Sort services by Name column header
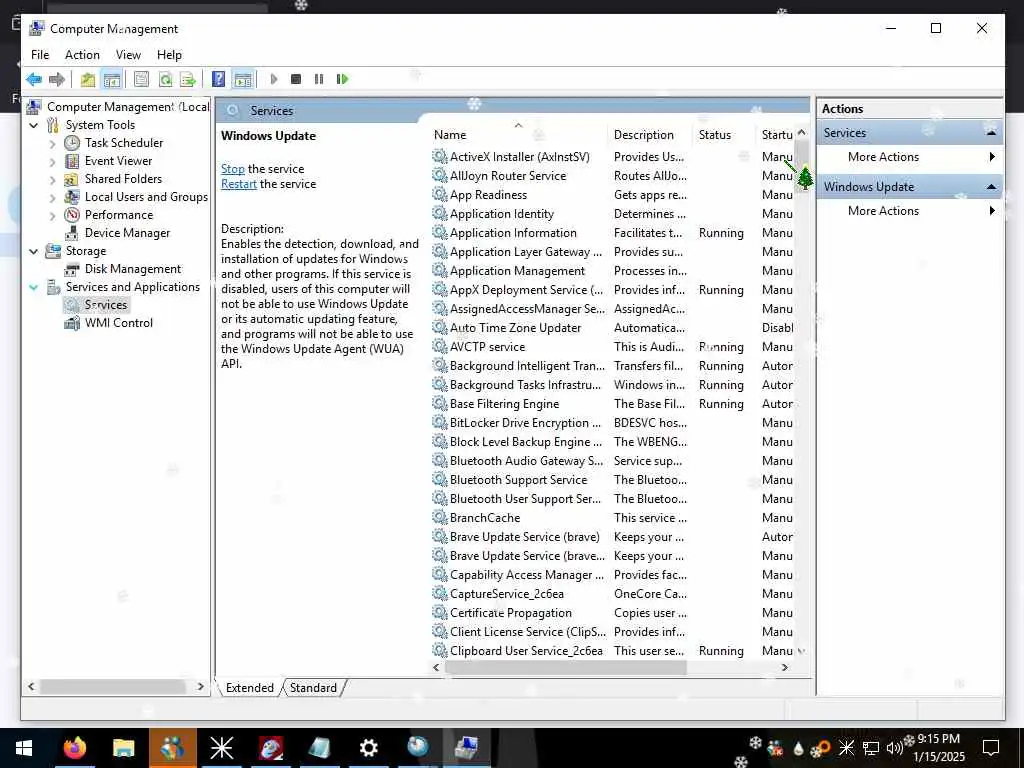The height and width of the screenshot is (768, 1024). coord(519,135)
